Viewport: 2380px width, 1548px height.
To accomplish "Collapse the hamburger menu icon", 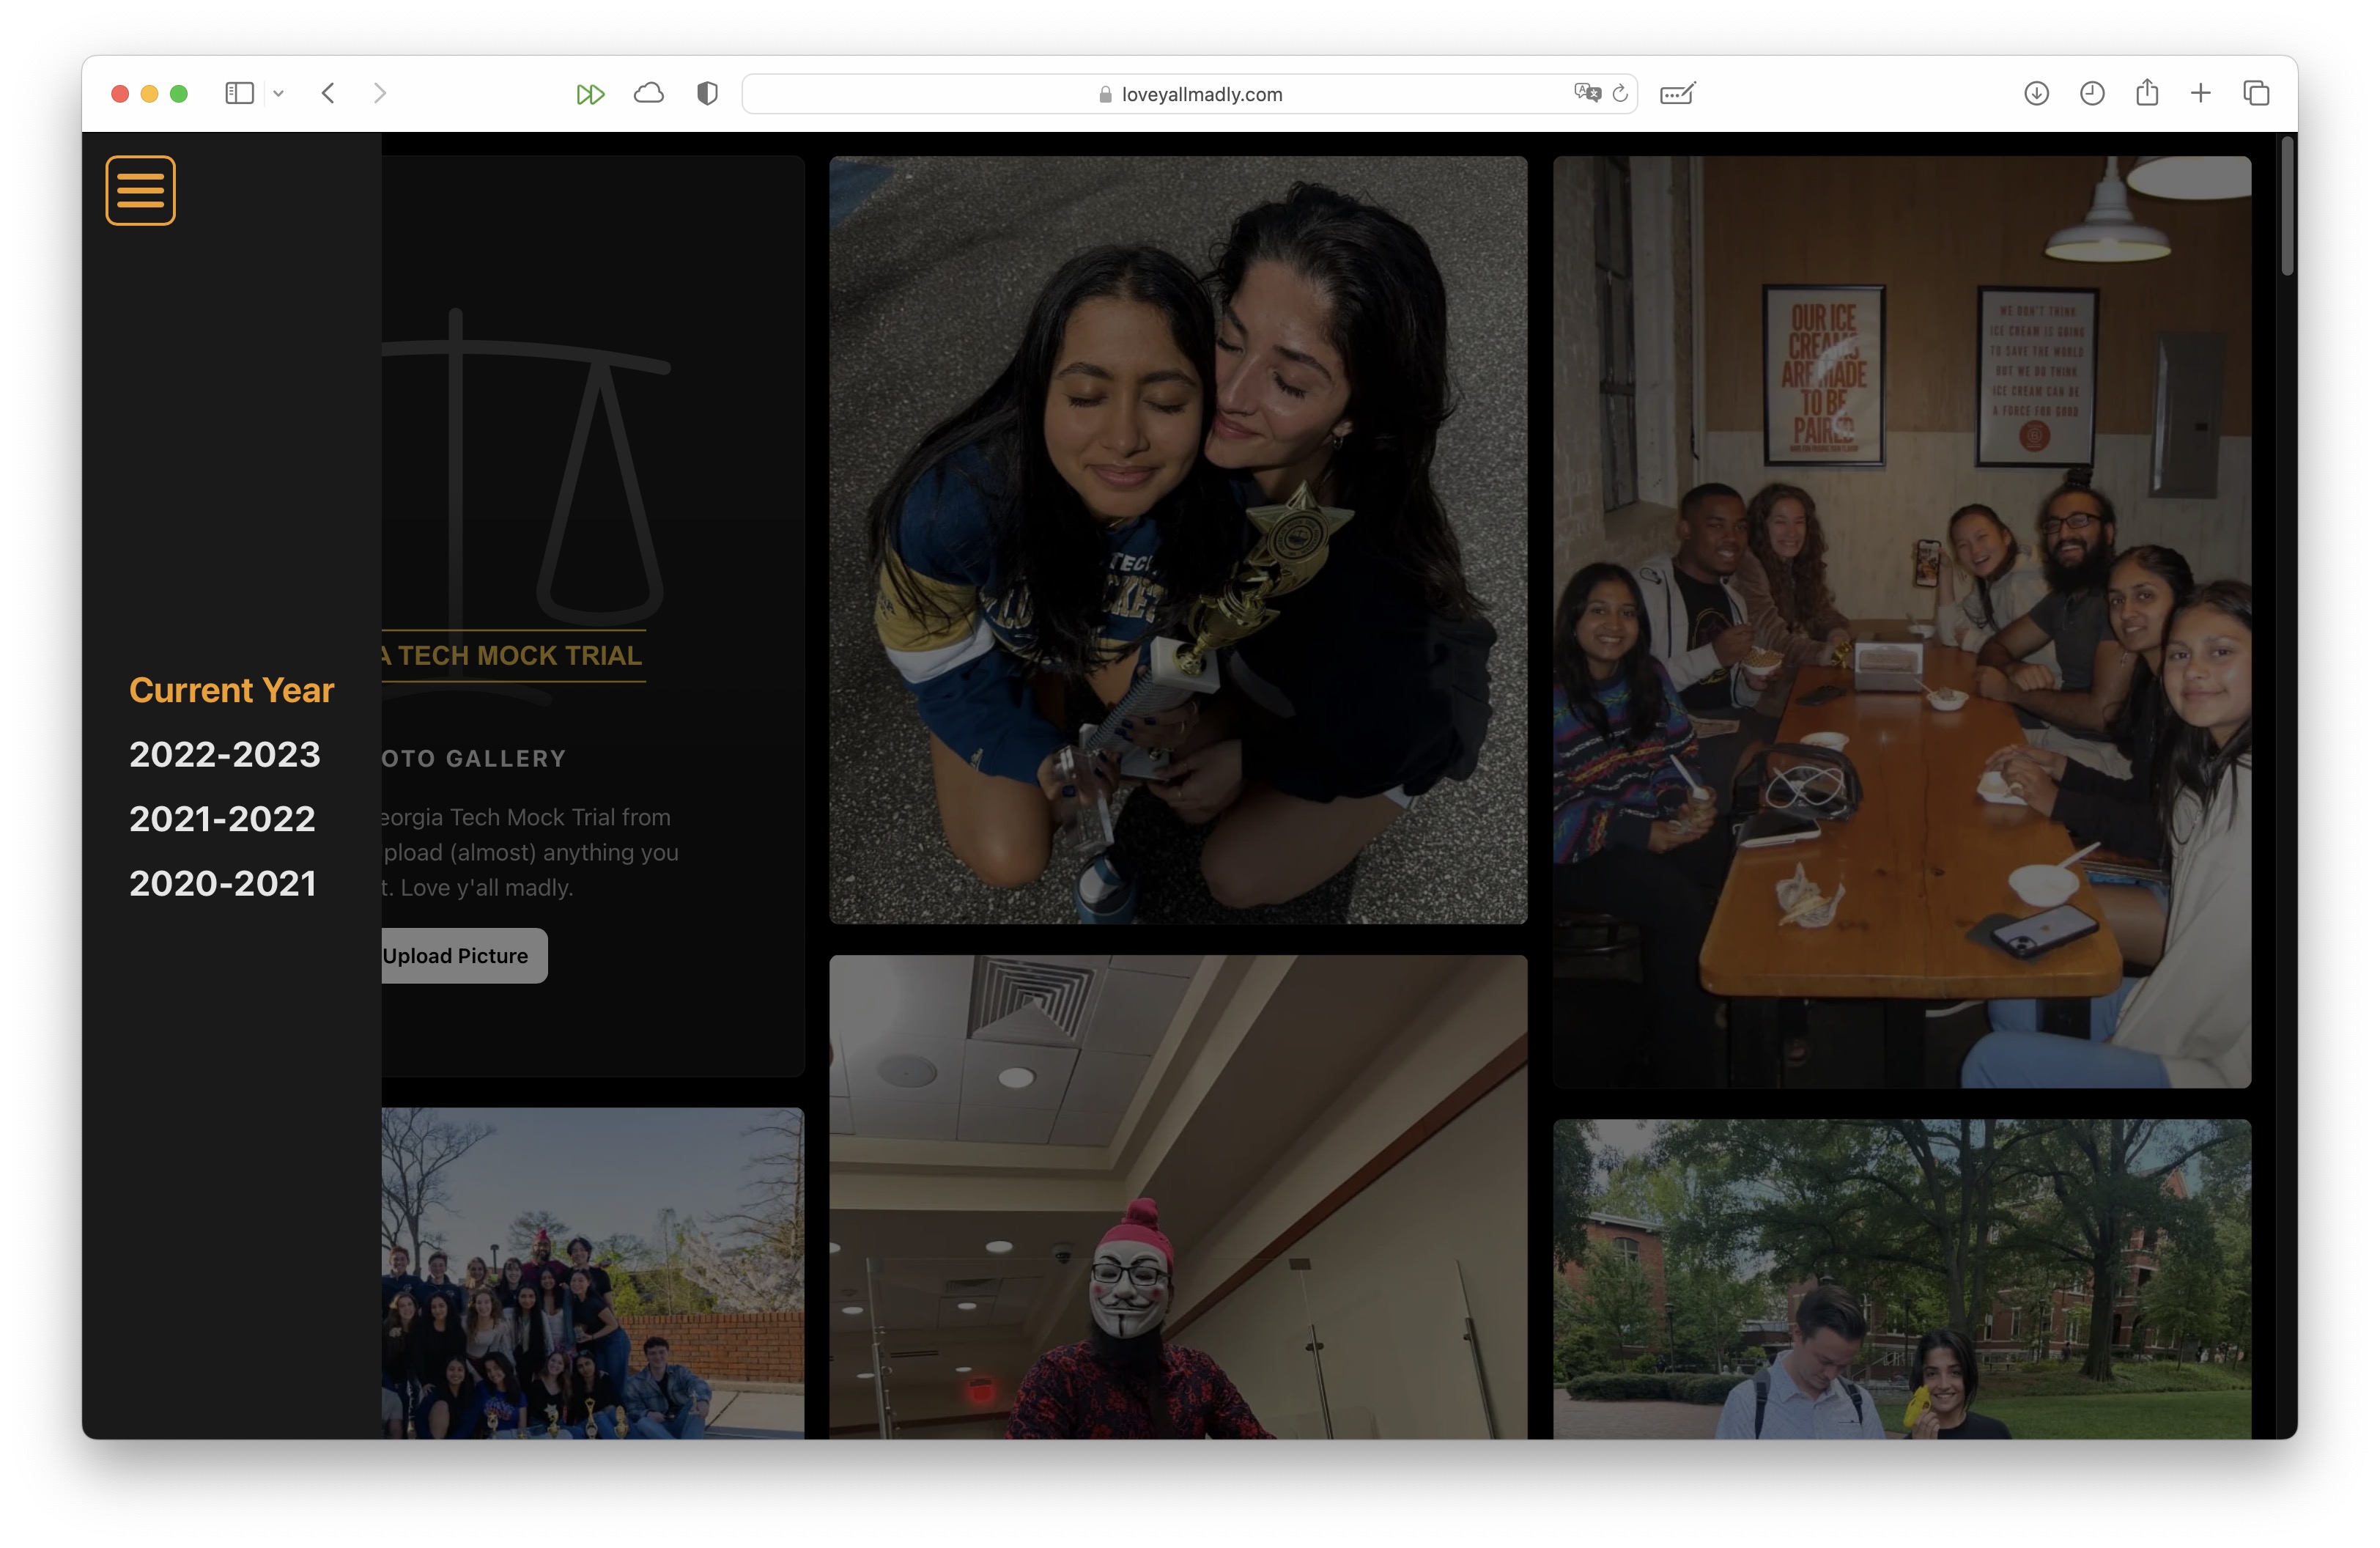I will pos(140,190).
